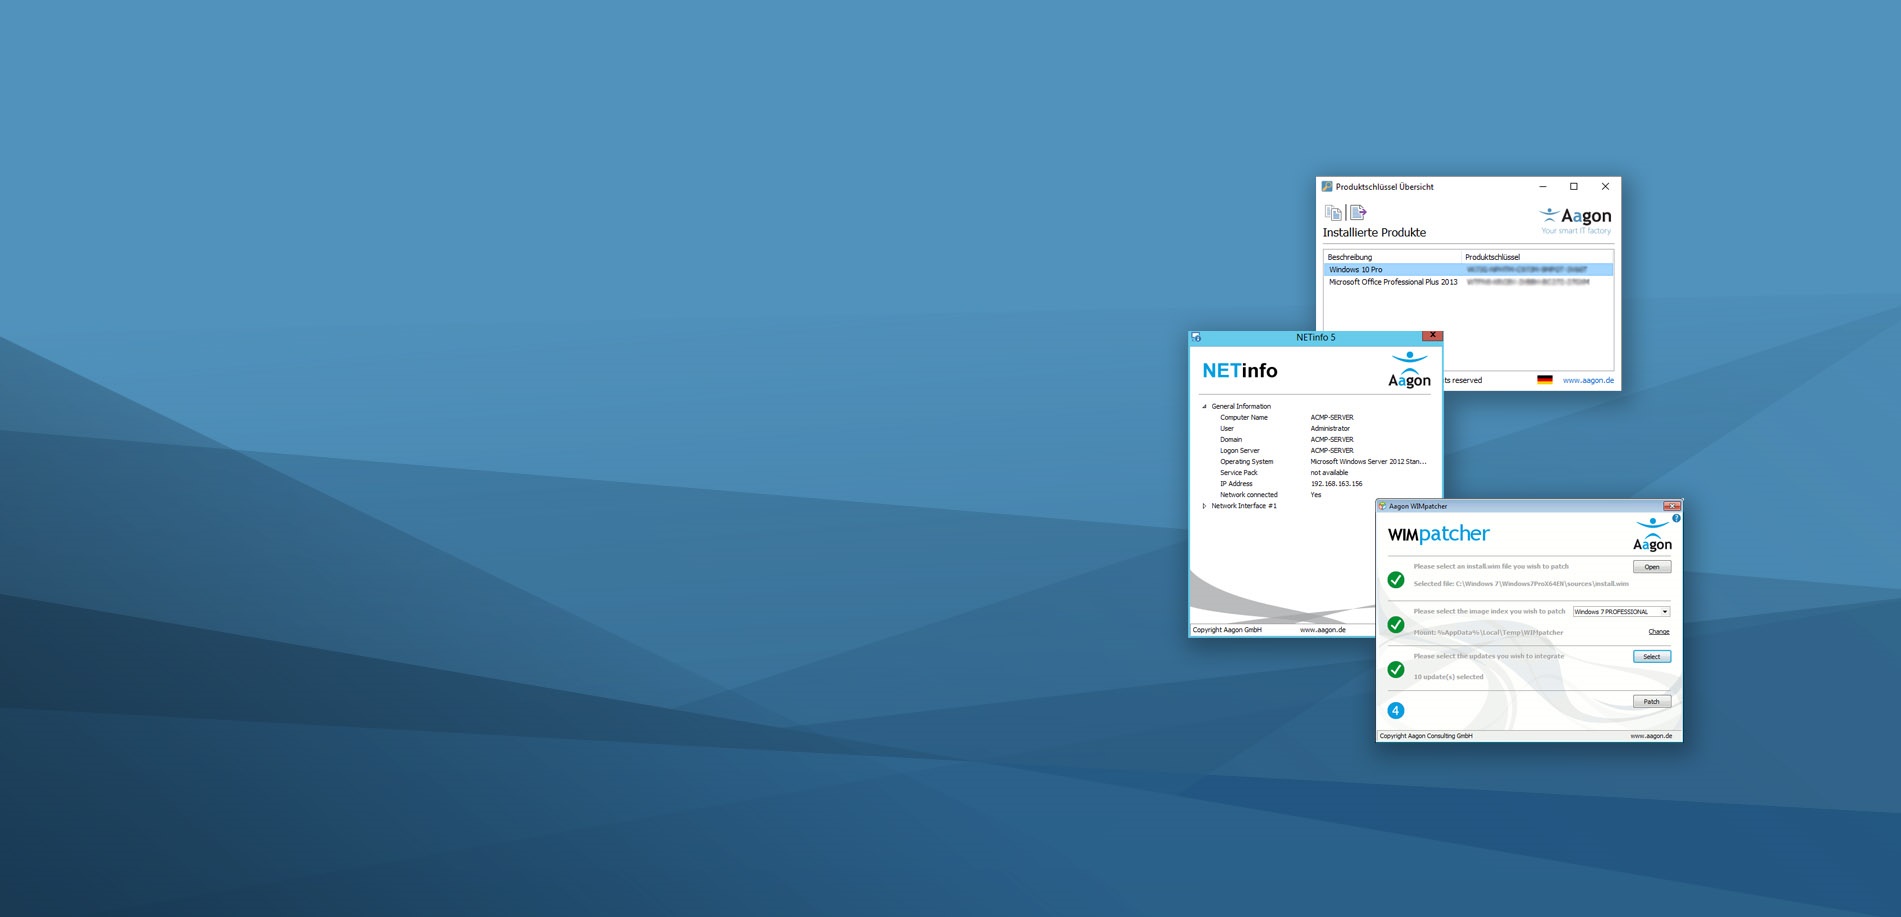This screenshot has height=917, width=1901.
Task: Close the NETinfo 5 window
Action: (1432, 336)
